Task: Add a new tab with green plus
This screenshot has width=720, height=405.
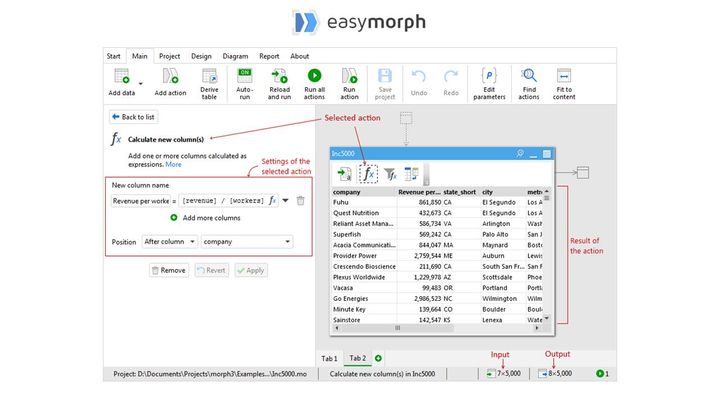Action: point(378,358)
